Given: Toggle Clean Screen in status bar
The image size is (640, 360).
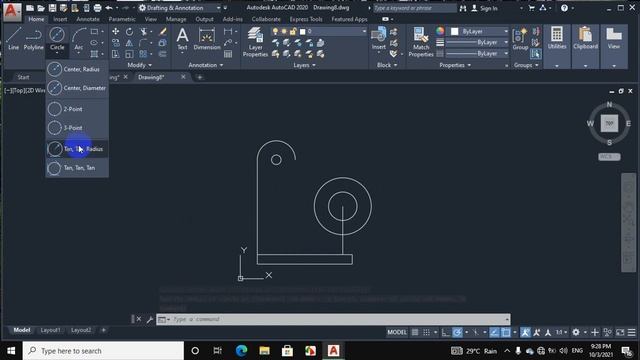Looking at the screenshot, I should click(620, 332).
